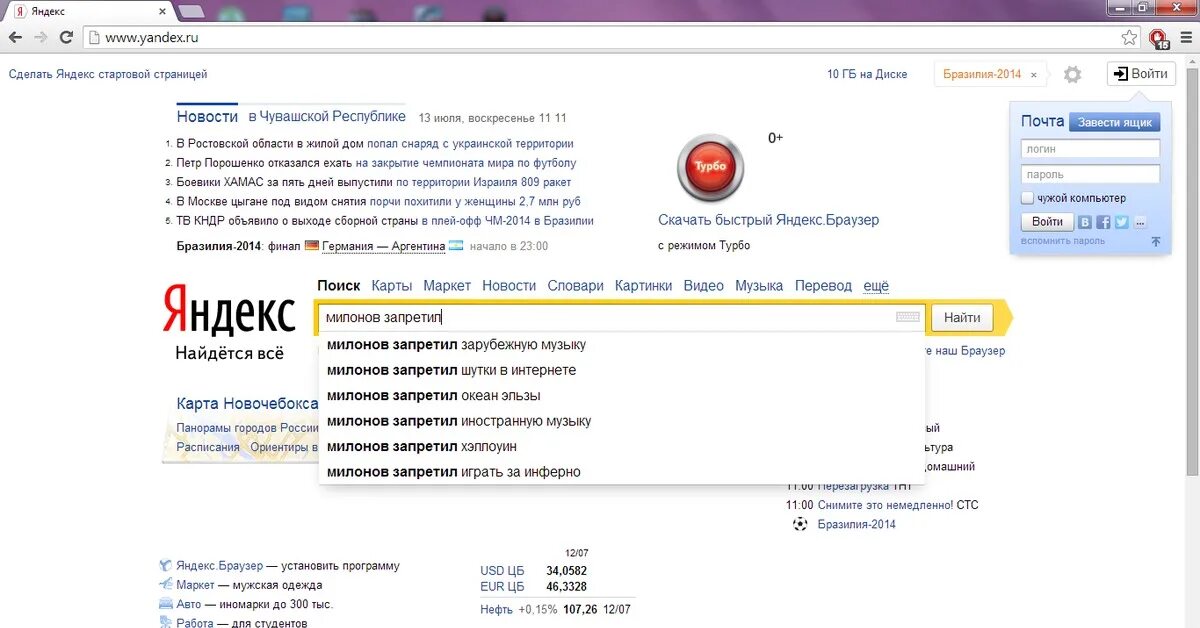Expand the ещё services menu
1200x628 pixels.
click(x=876, y=286)
